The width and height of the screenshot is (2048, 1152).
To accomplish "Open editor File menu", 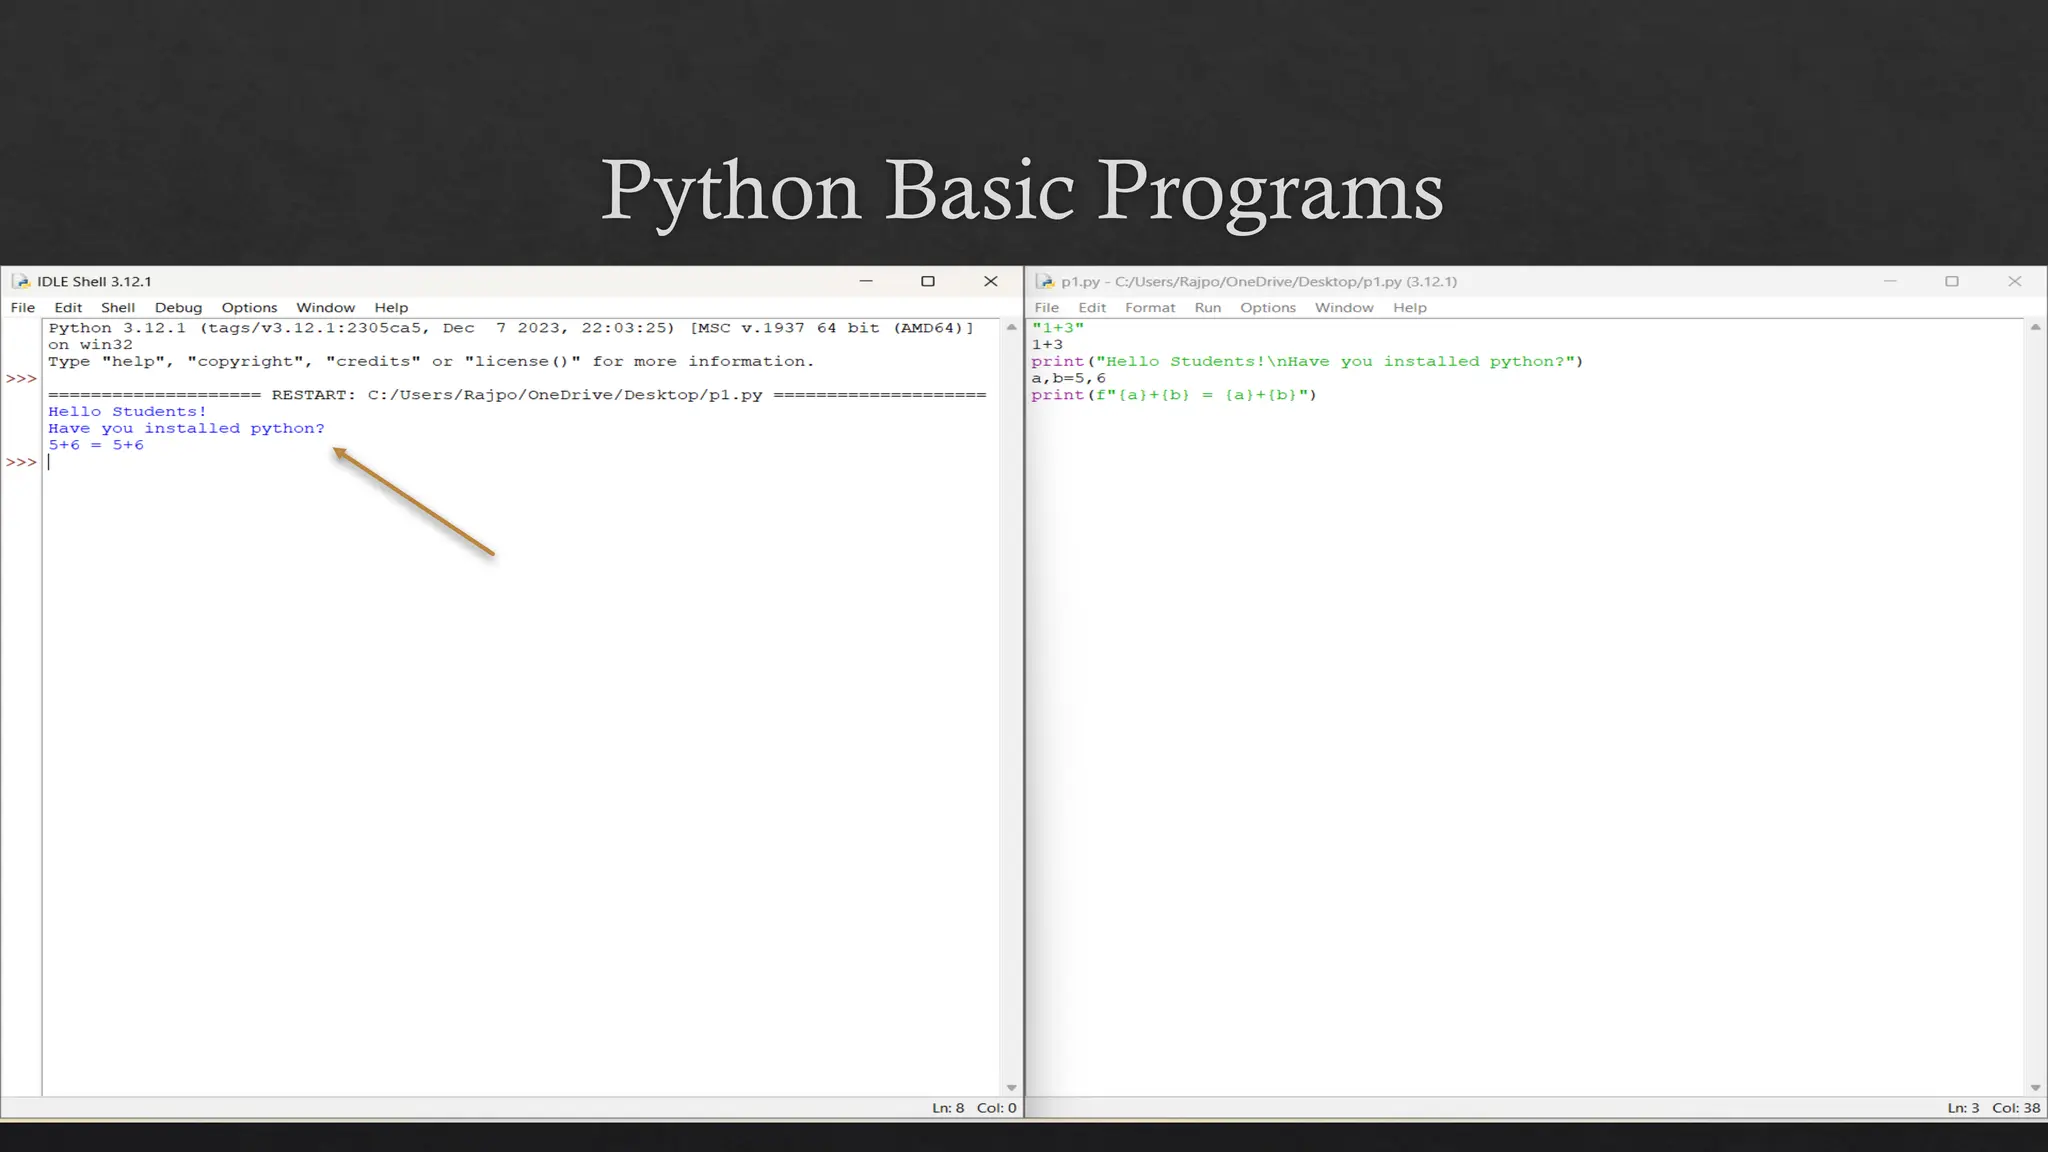I will (1046, 308).
